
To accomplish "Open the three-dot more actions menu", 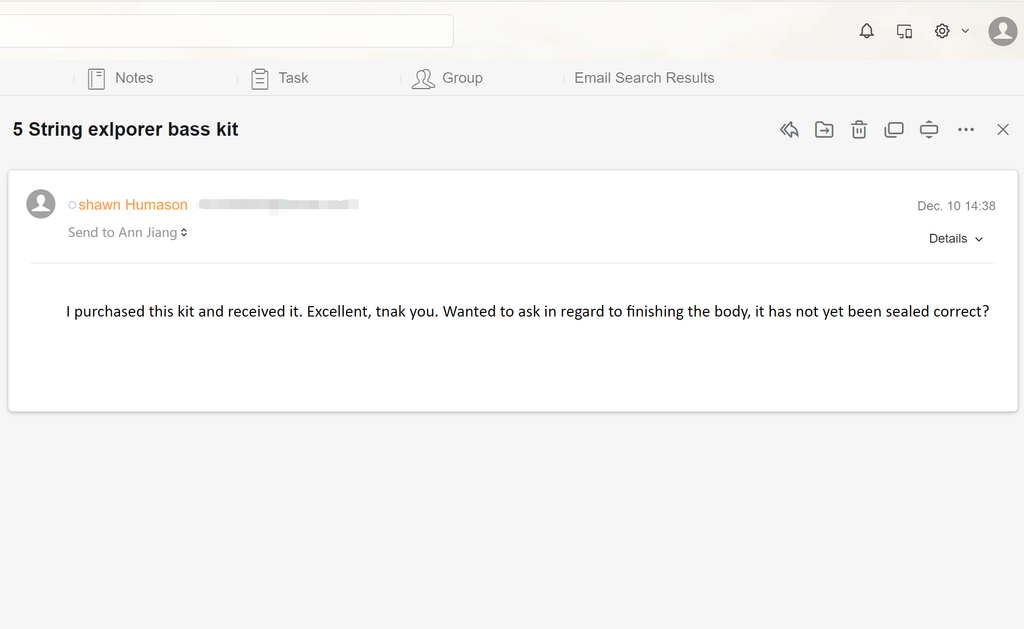I will [x=965, y=130].
